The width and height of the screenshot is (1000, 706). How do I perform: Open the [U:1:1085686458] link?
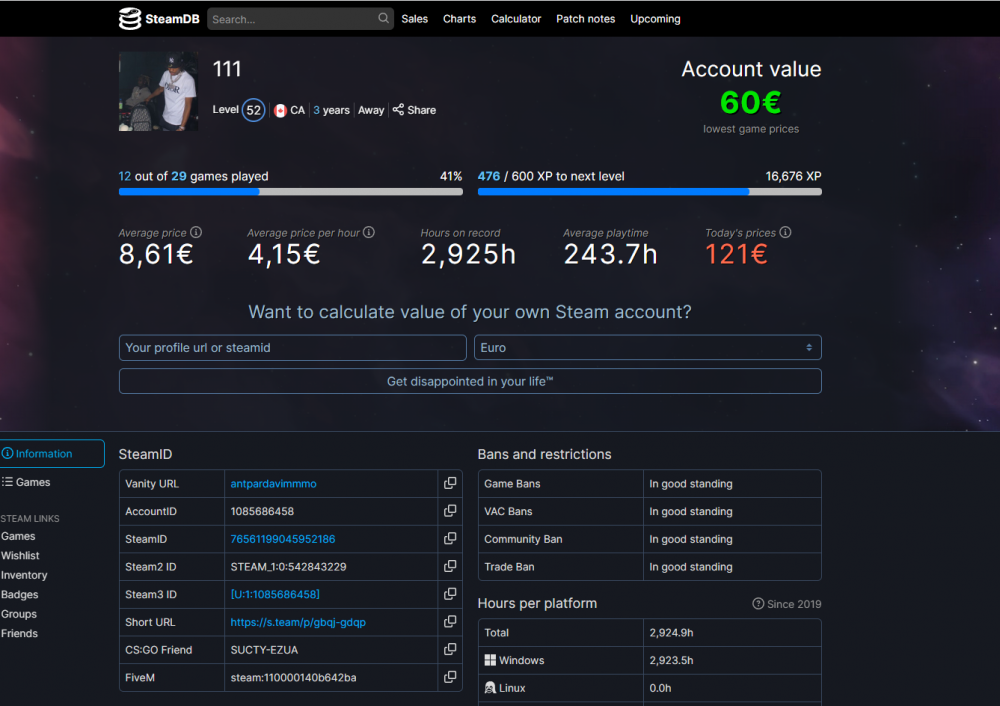[275, 594]
